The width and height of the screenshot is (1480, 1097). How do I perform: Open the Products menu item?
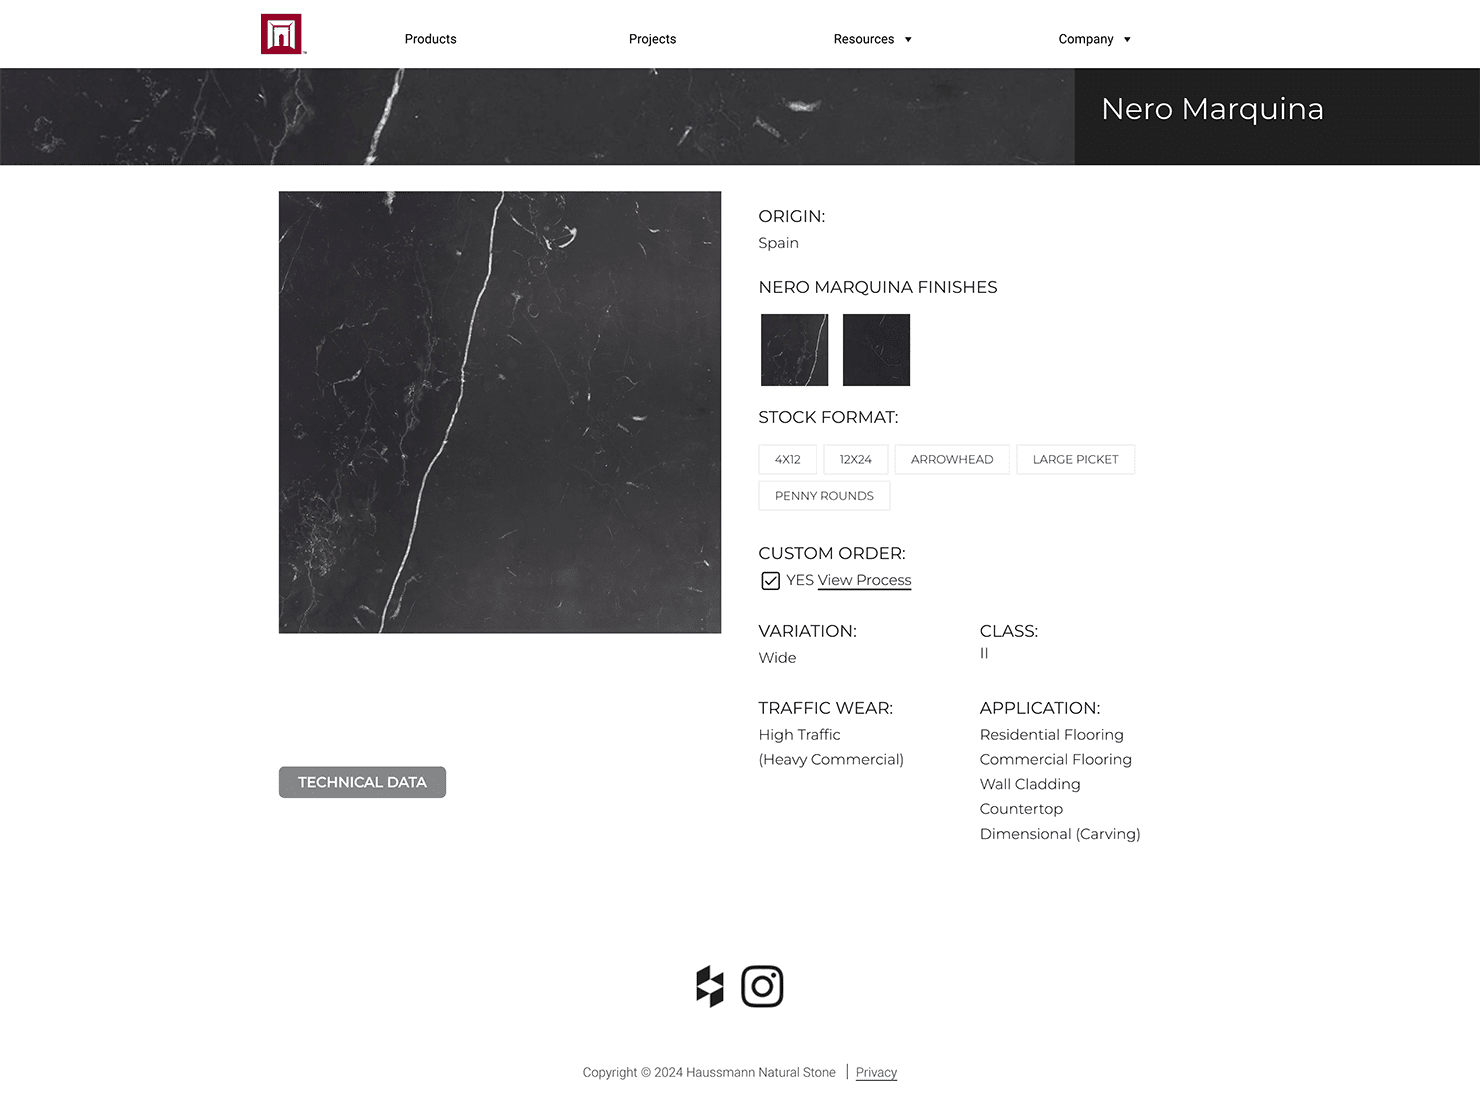[430, 39]
